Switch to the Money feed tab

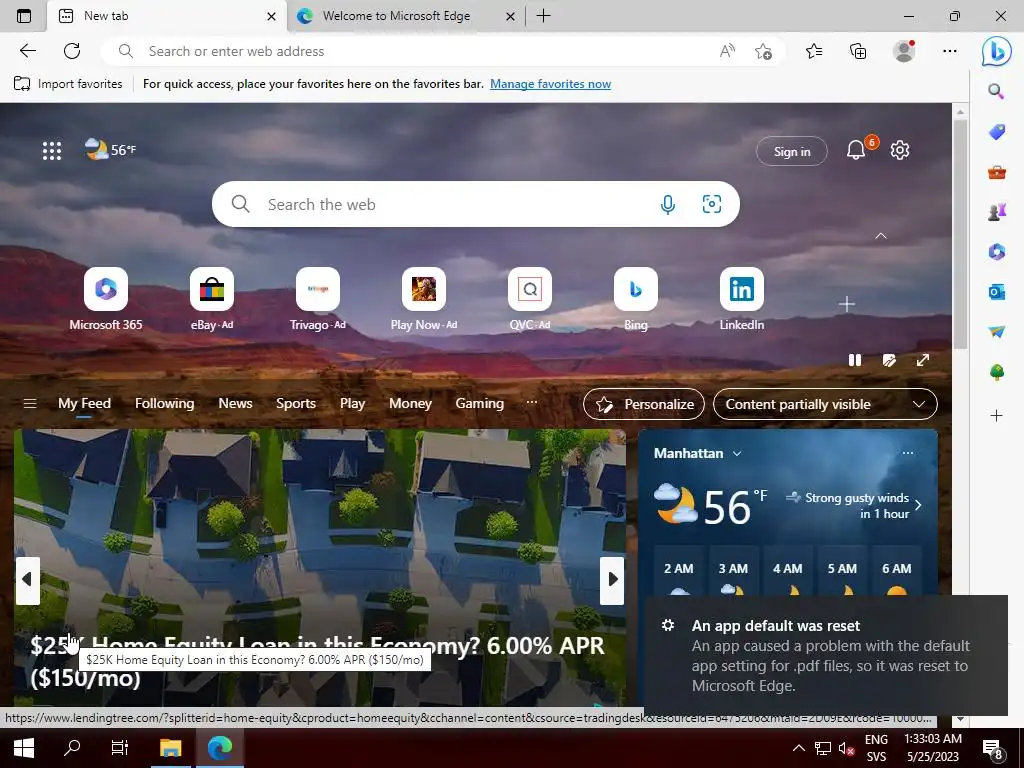tap(410, 404)
